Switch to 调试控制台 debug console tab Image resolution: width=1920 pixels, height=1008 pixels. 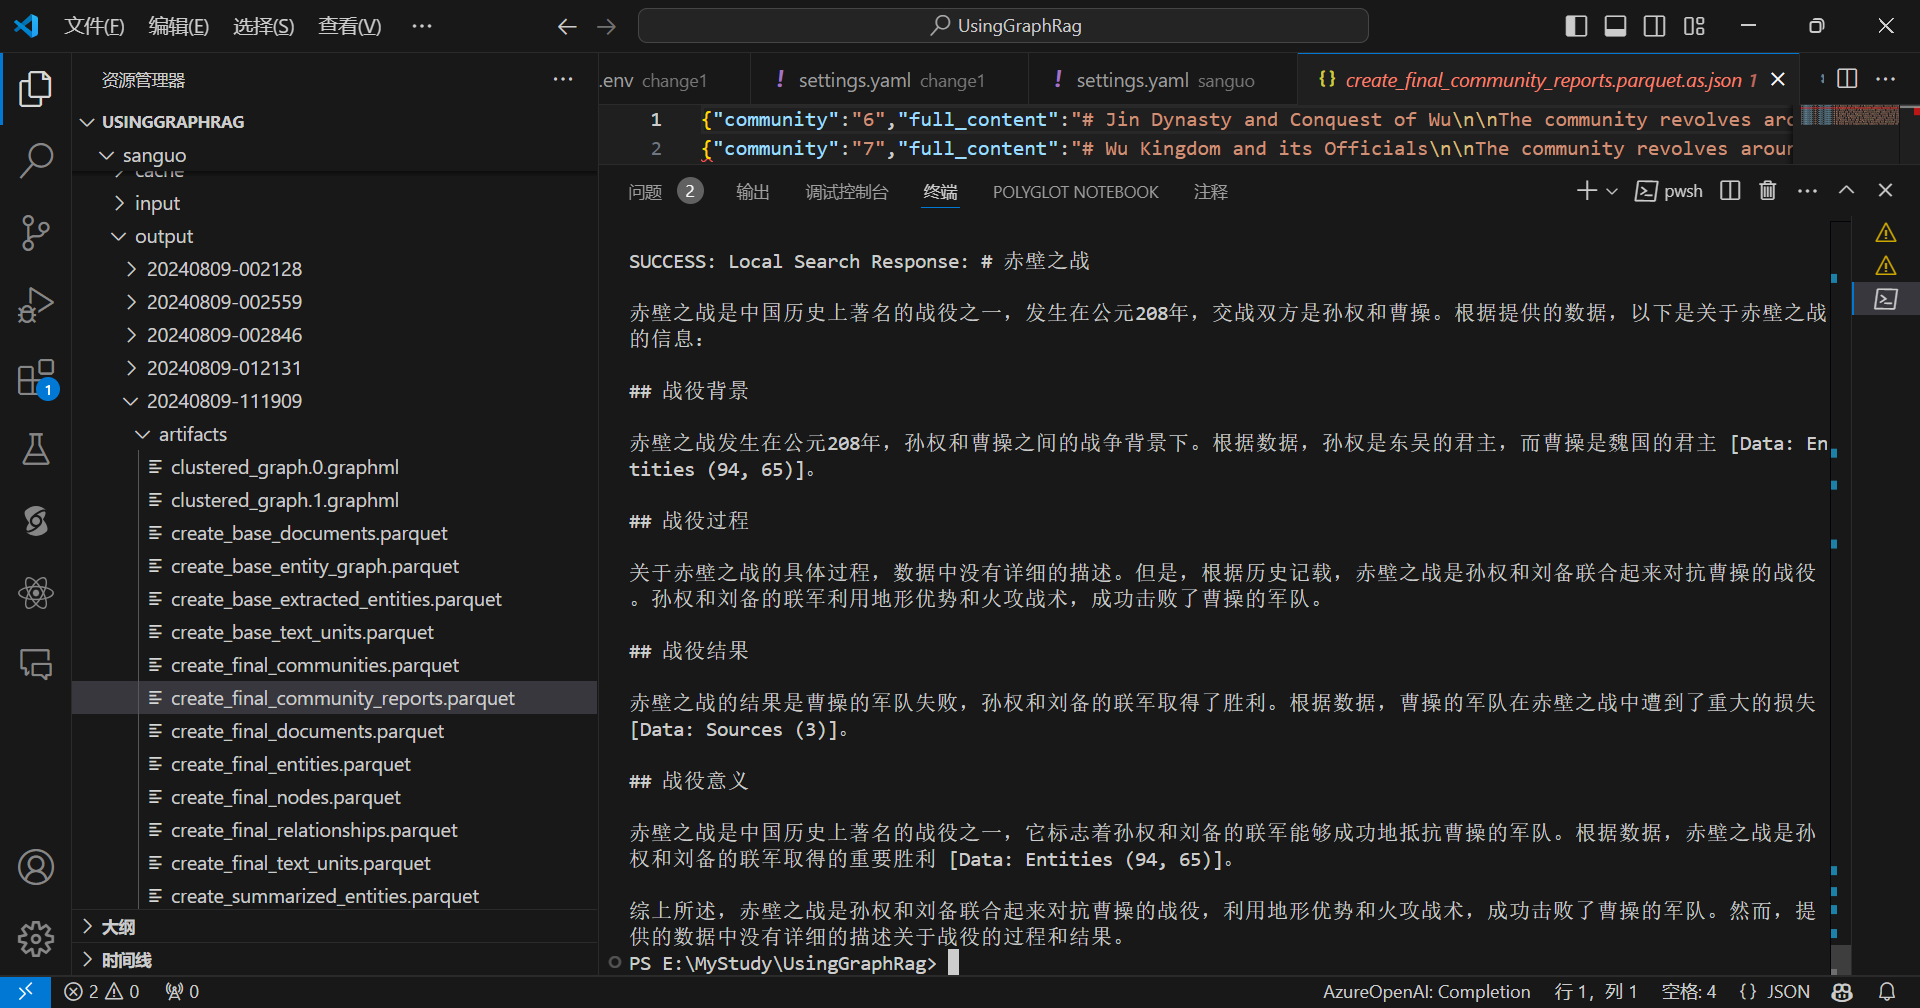(847, 191)
